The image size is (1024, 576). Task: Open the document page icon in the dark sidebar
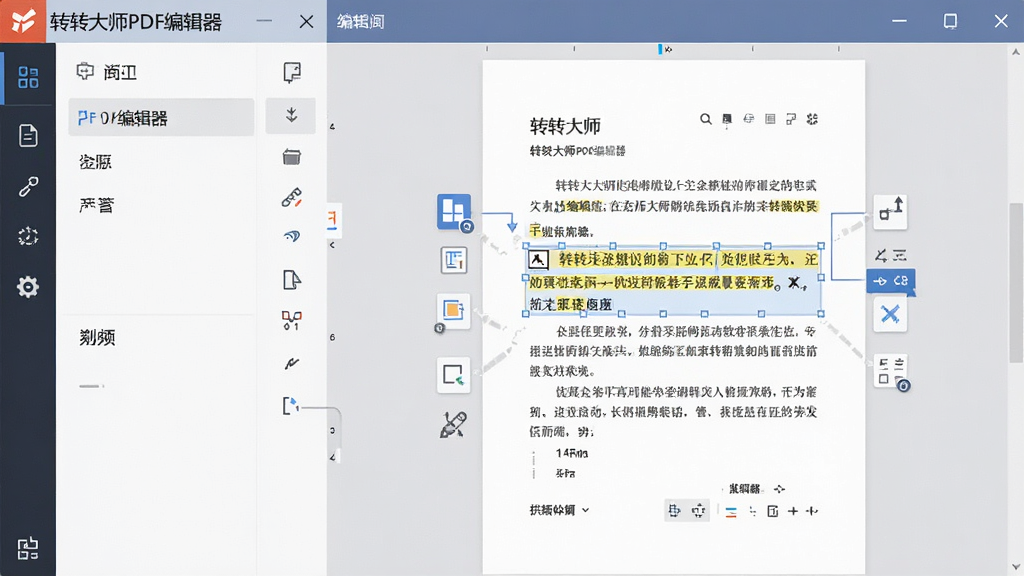(27, 135)
